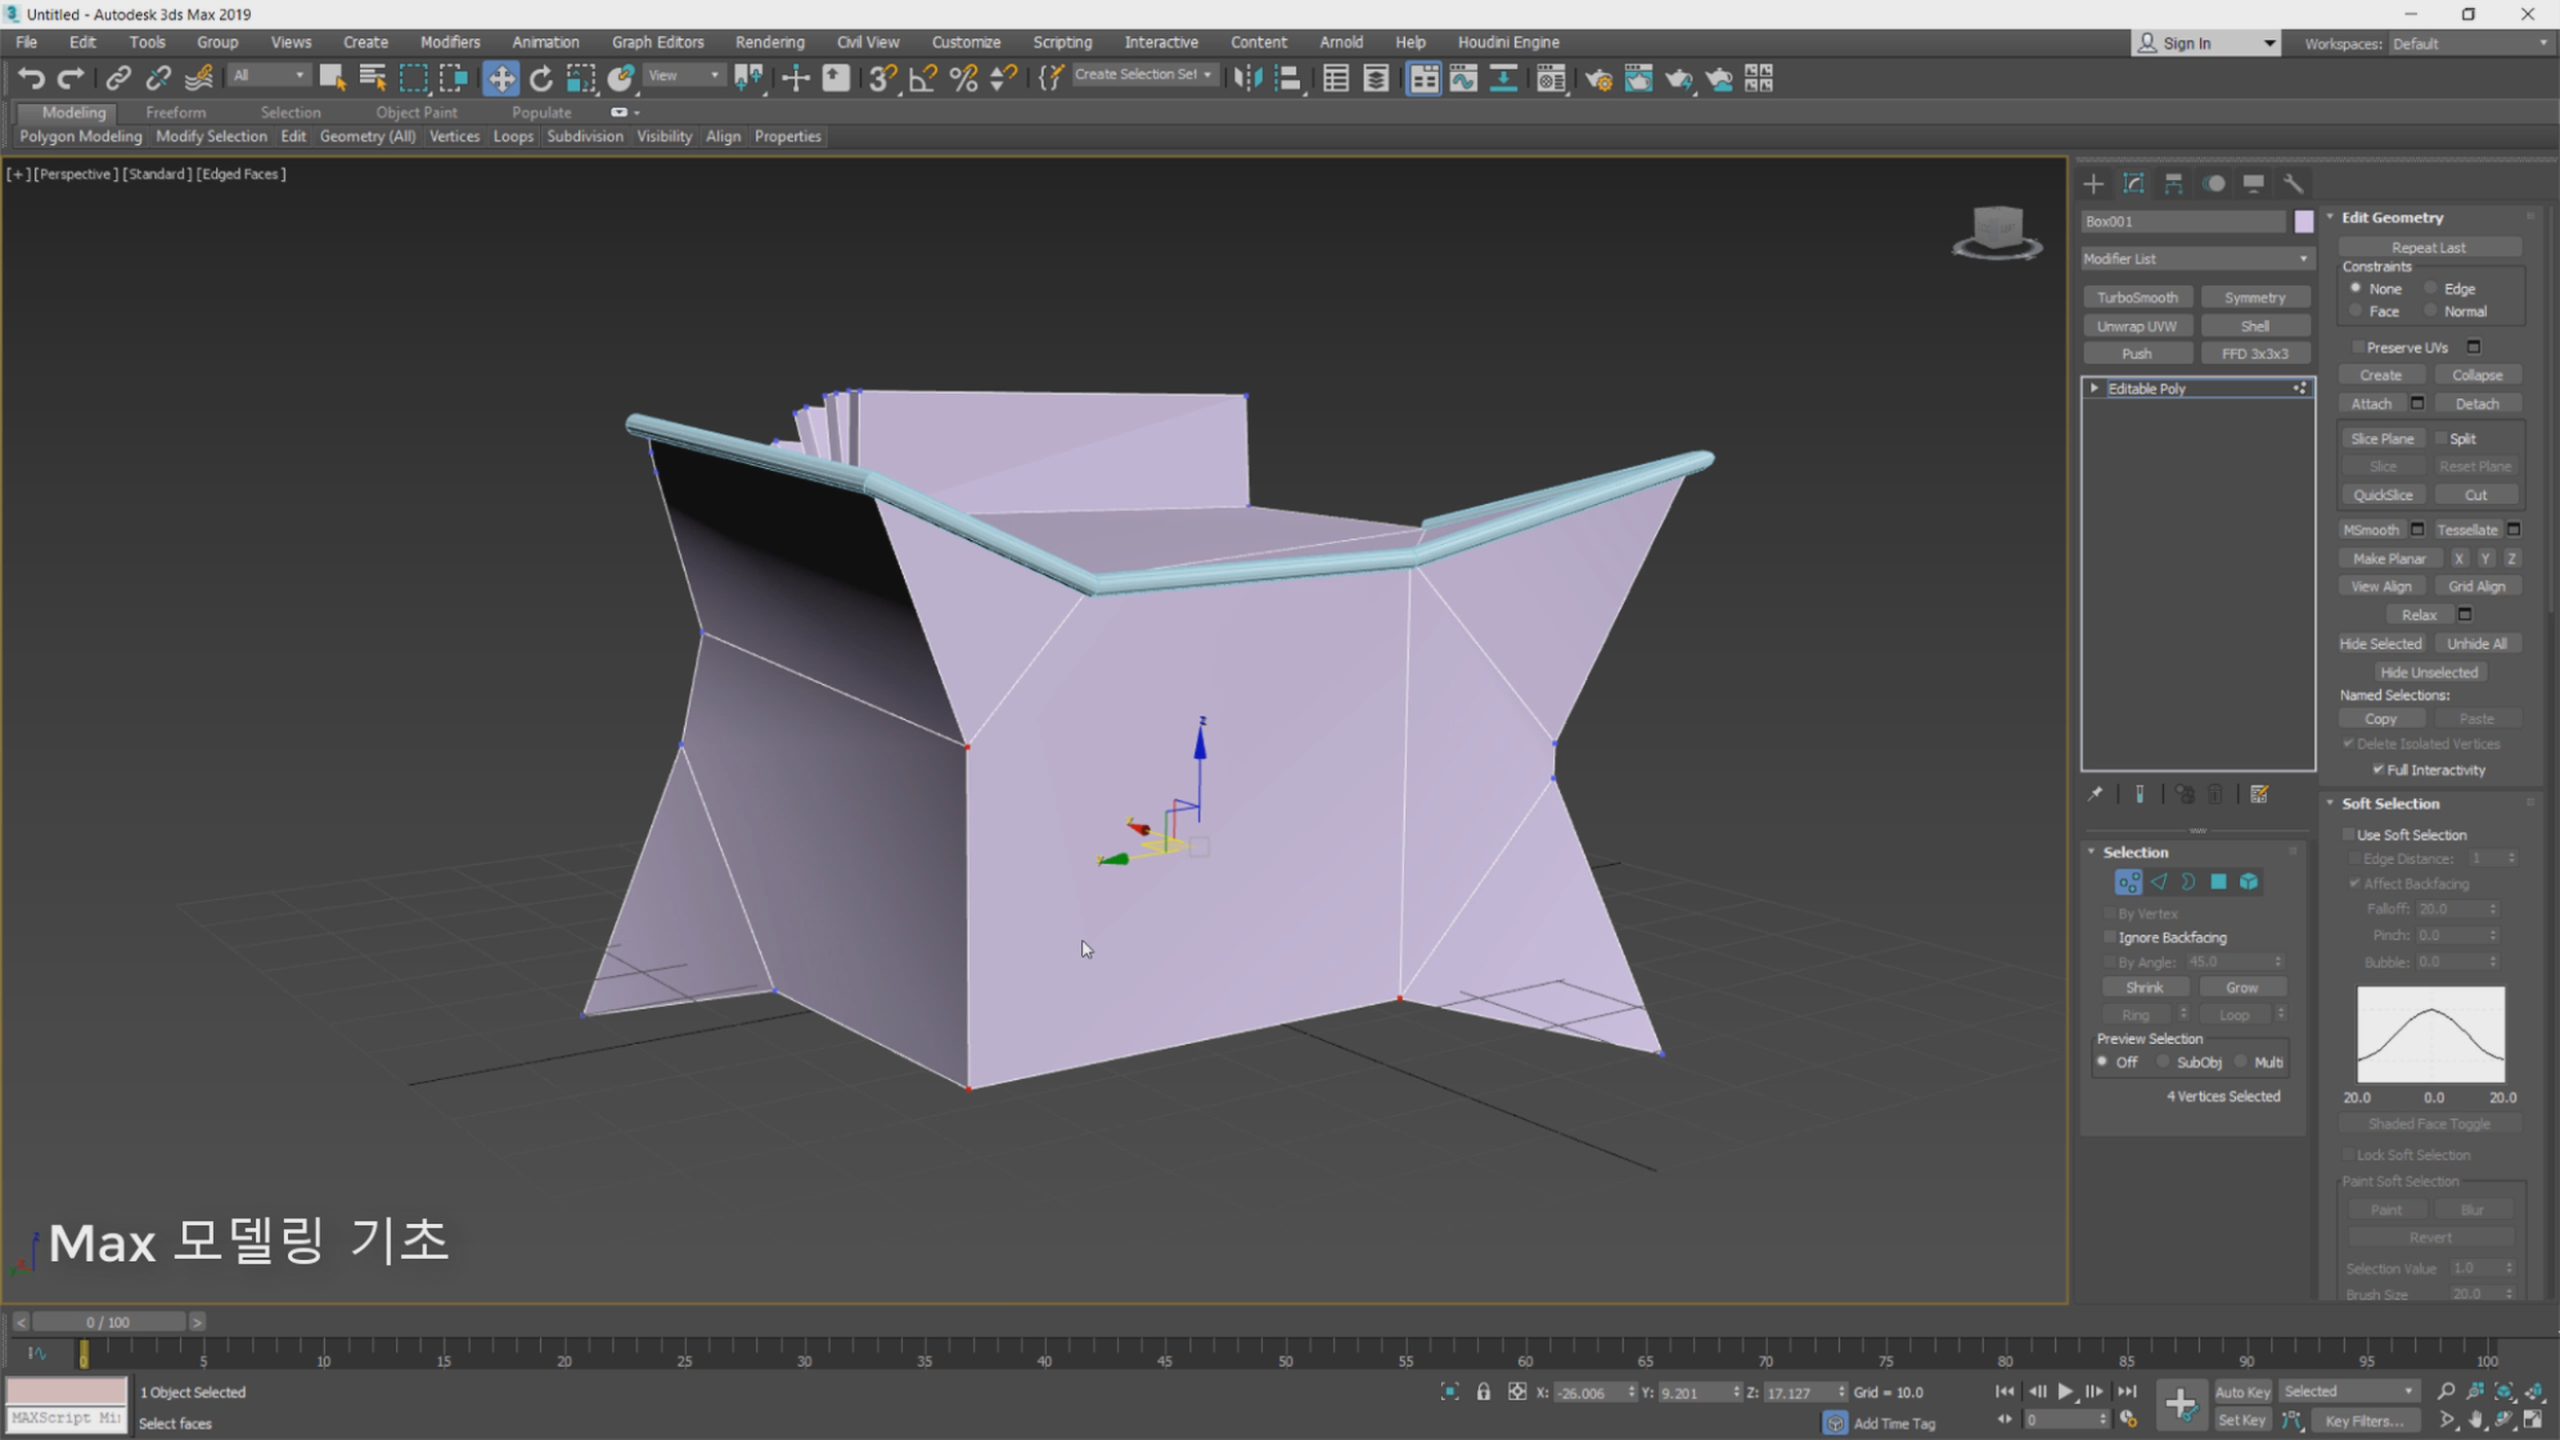Switch to the Freeform ribbon tab
2560x1440 pixels.
(x=175, y=112)
